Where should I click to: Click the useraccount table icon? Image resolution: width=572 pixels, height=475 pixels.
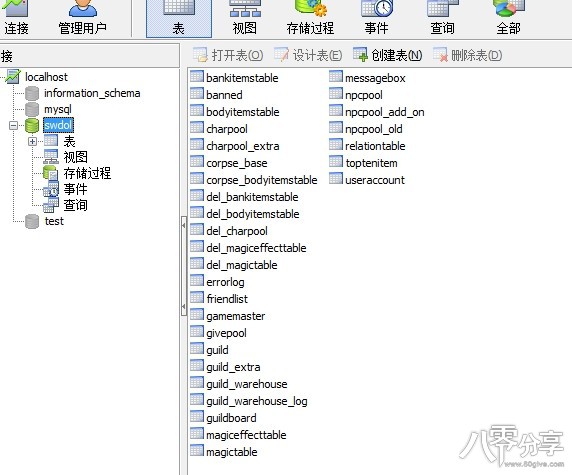pyautogui.click(x=336, y=179)
